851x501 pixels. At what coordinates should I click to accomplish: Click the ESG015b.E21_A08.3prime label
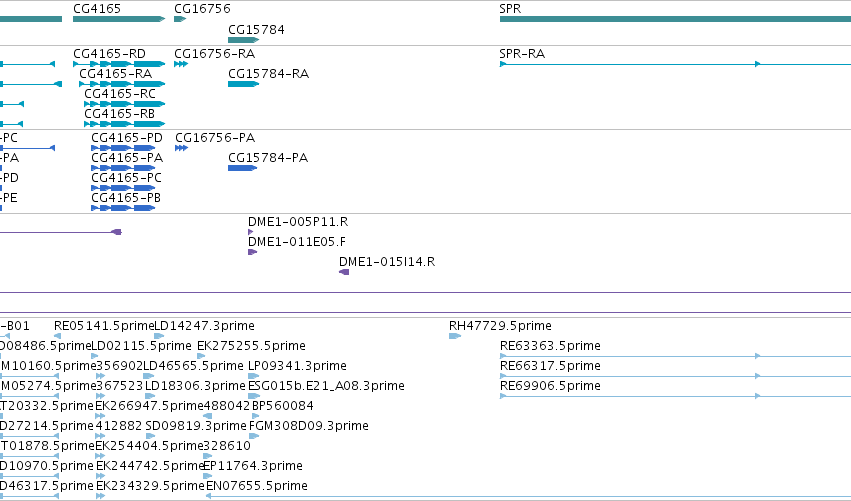(326, 386)
